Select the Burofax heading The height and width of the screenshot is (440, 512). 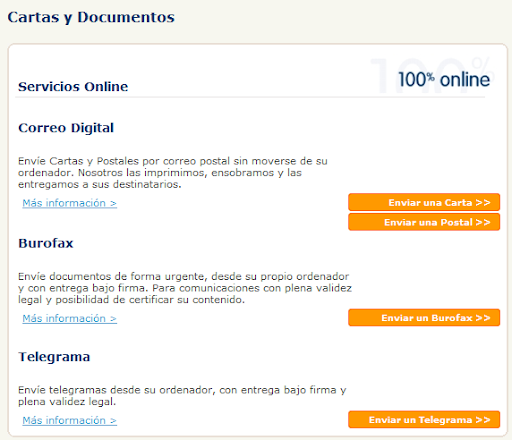click(x=46, y=243)
